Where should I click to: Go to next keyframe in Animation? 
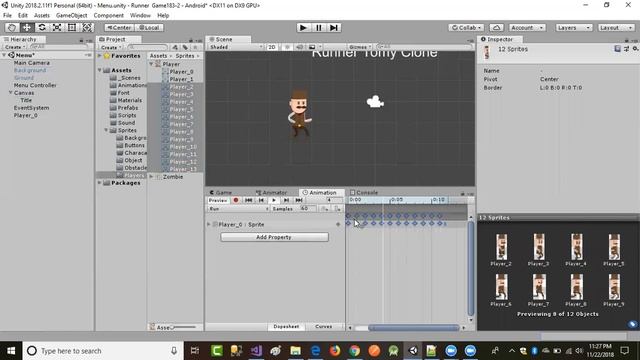(287, 200)
